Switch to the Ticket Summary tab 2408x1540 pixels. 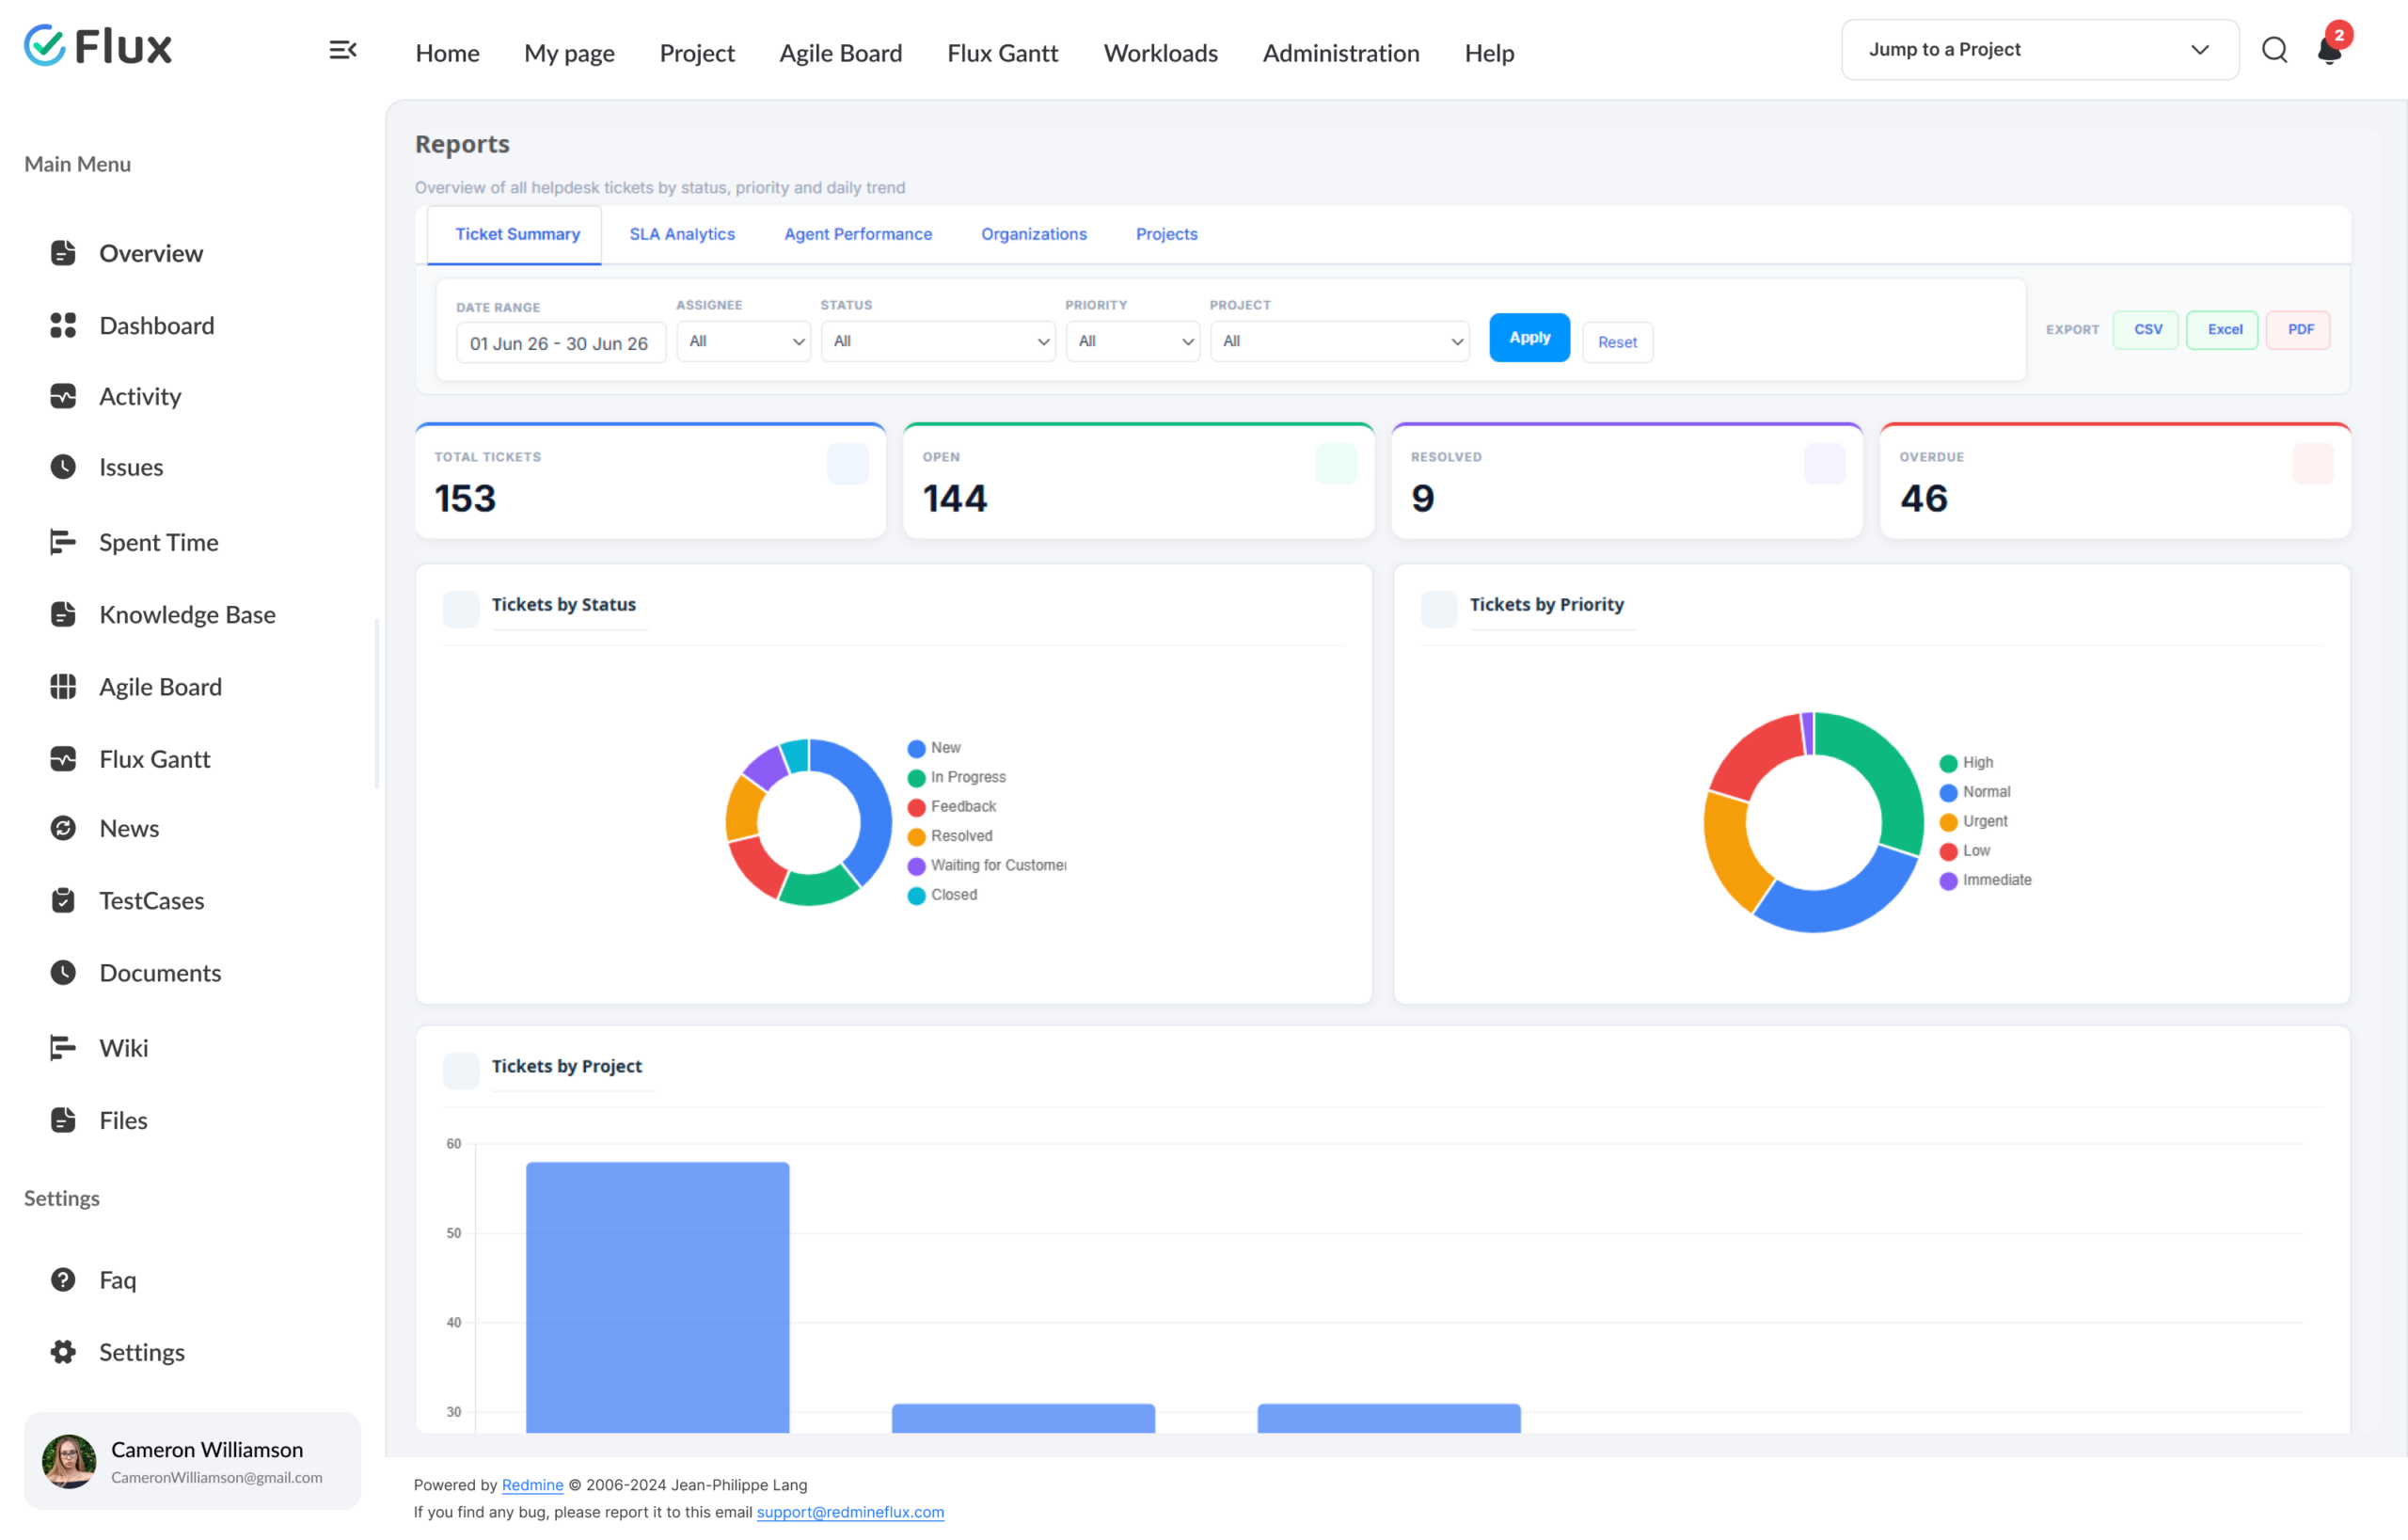517,234
